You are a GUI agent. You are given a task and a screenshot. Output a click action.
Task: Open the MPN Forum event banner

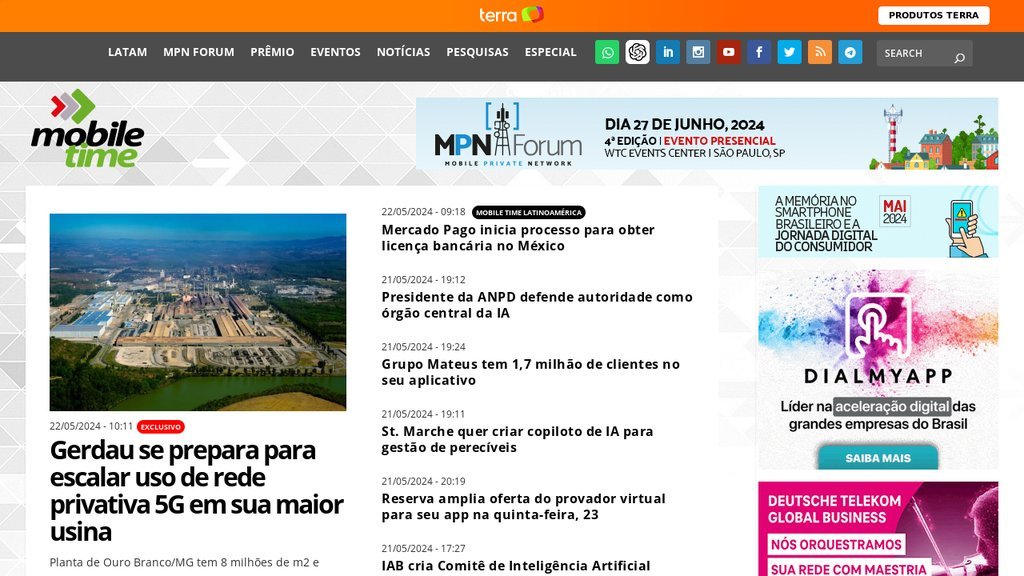(707, 133)
